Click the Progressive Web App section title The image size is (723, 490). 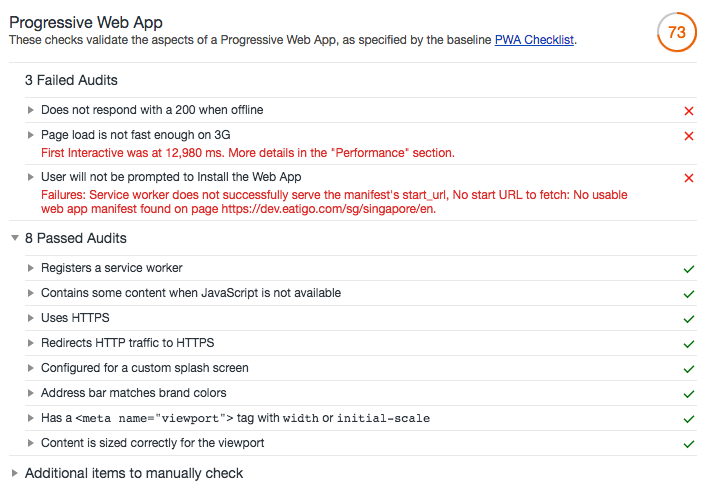[x=86, y=23]
